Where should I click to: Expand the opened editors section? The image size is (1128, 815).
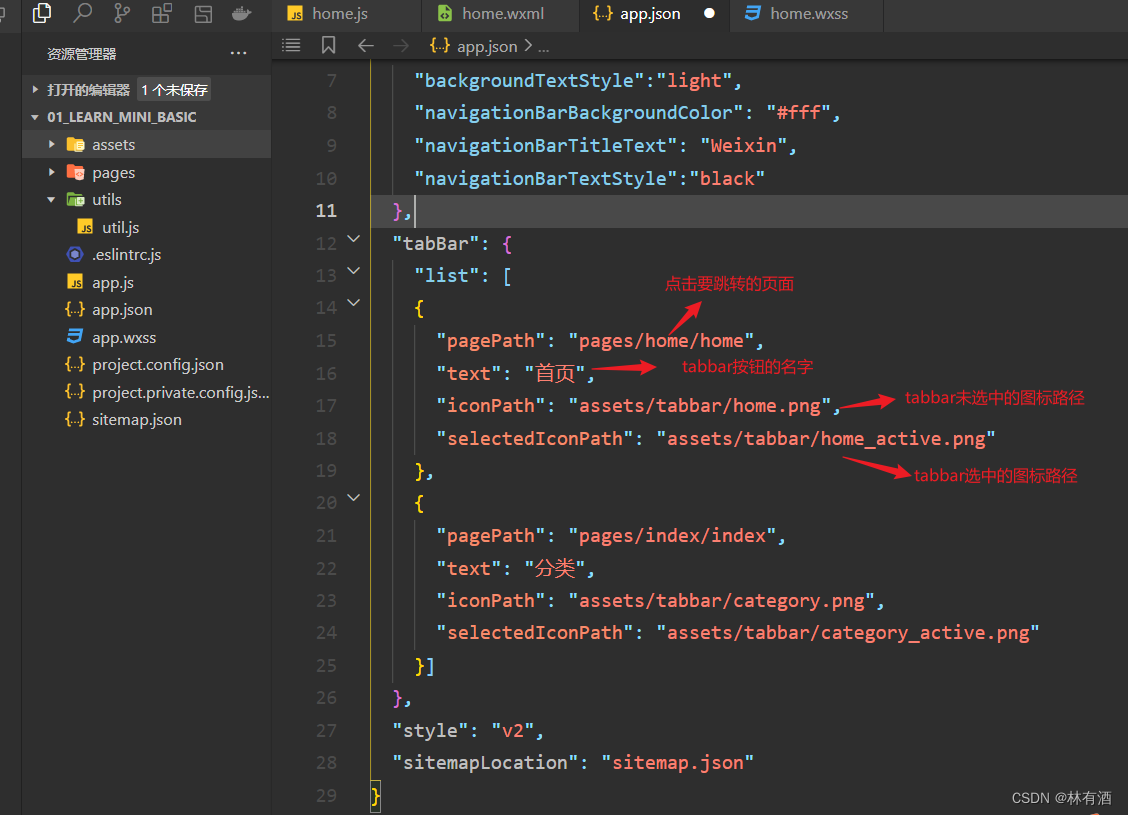pos(35,89)
